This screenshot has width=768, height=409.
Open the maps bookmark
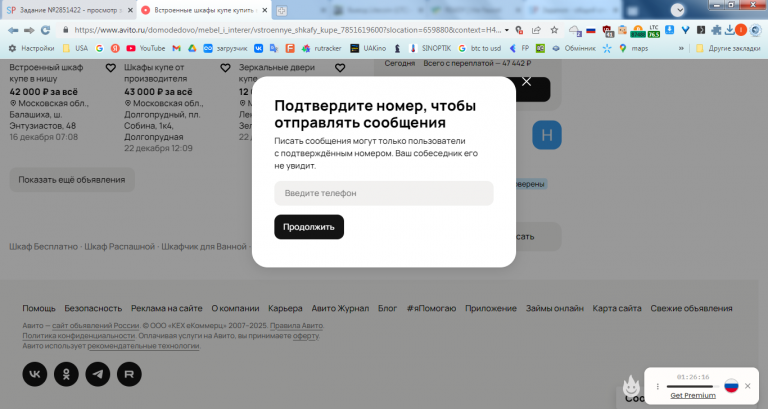pos(633,48)
